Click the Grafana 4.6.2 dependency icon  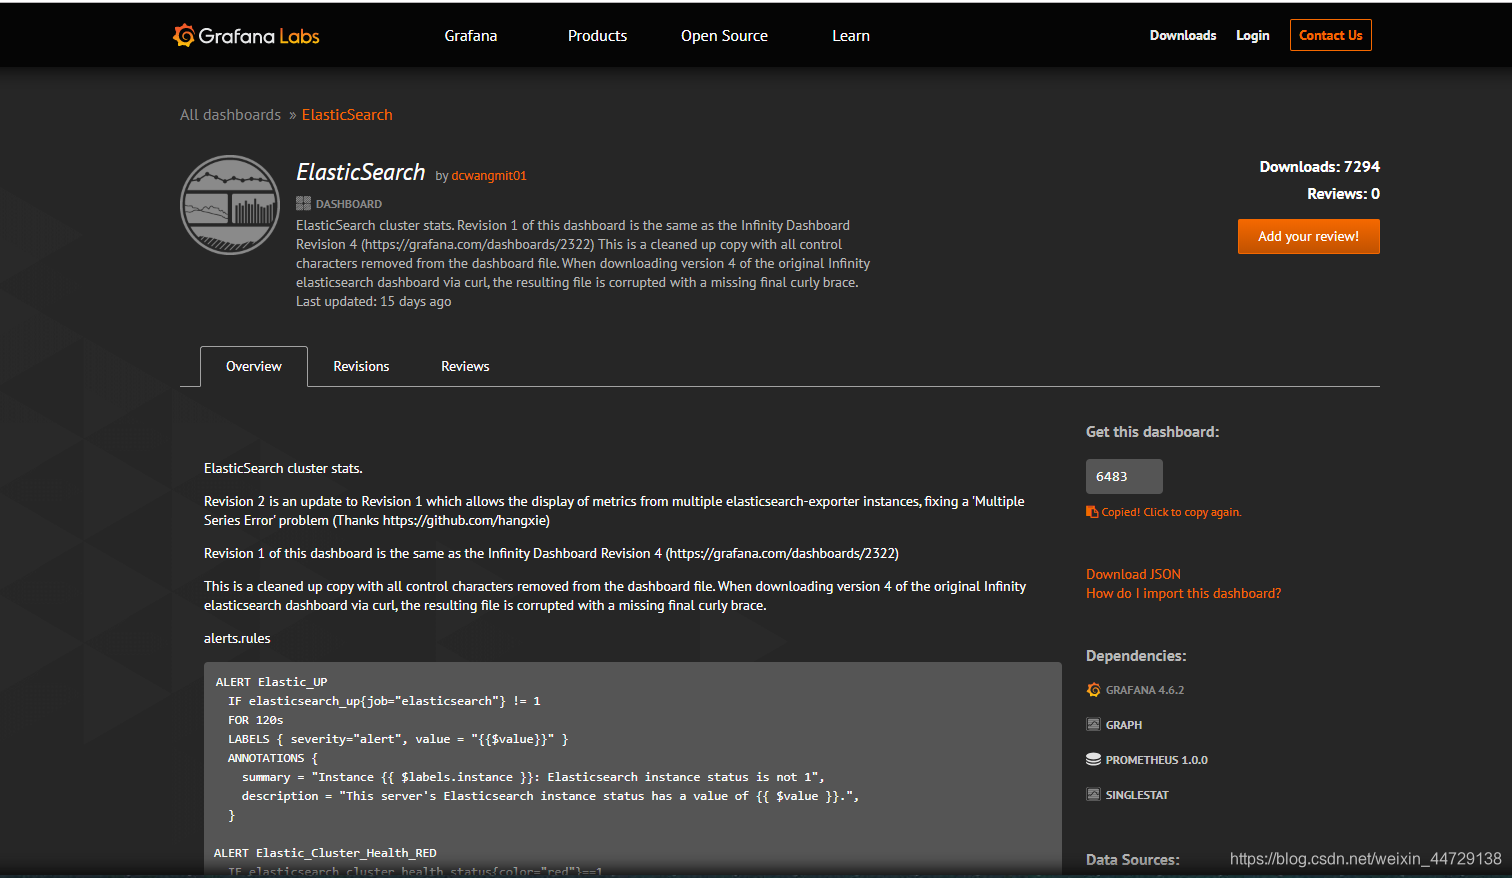(x=1093, y=690)
